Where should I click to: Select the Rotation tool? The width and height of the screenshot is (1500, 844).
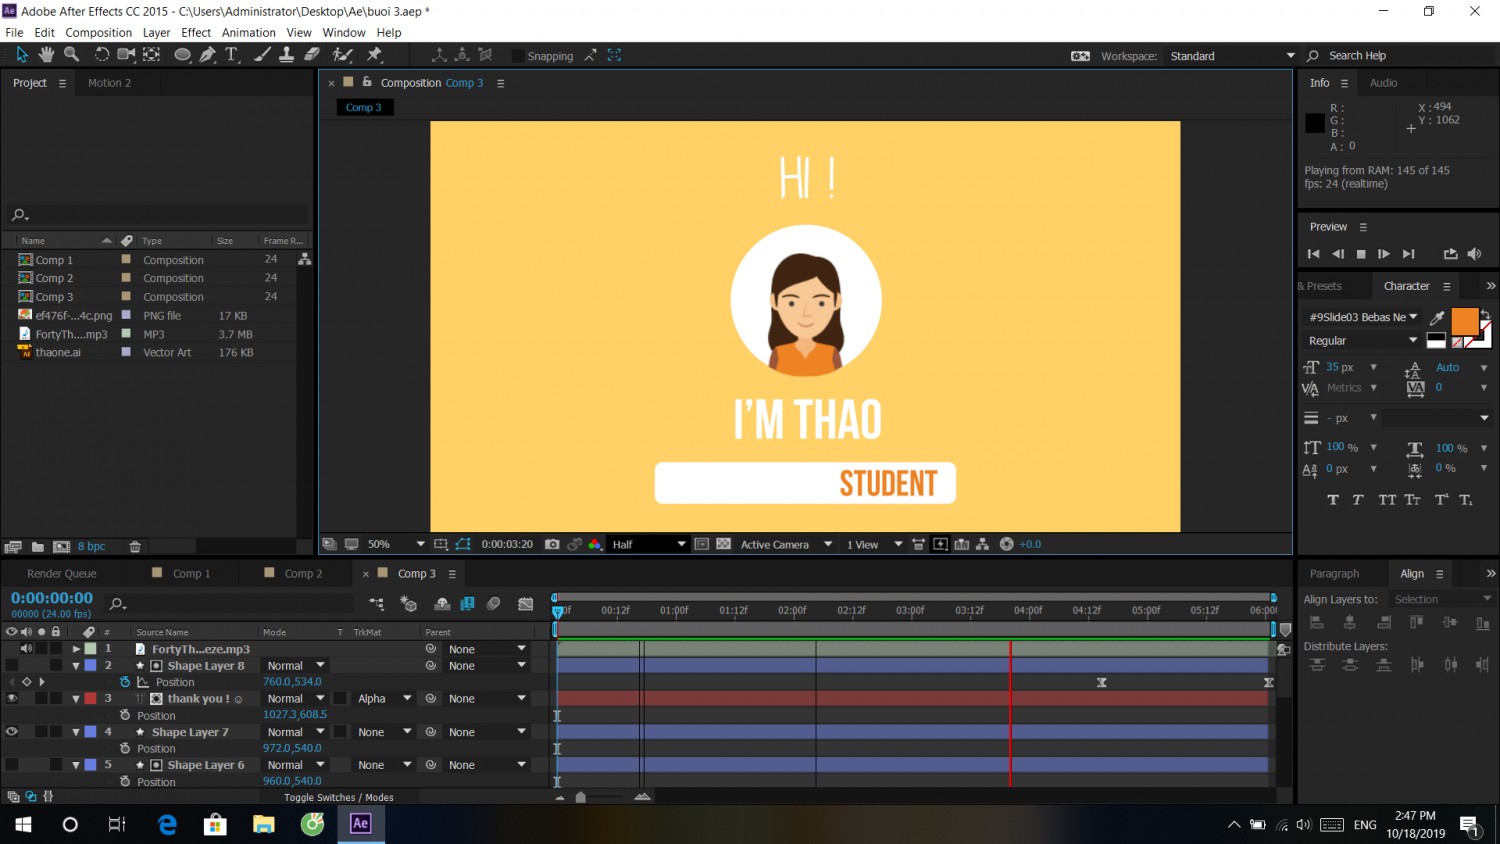(102, 55)
